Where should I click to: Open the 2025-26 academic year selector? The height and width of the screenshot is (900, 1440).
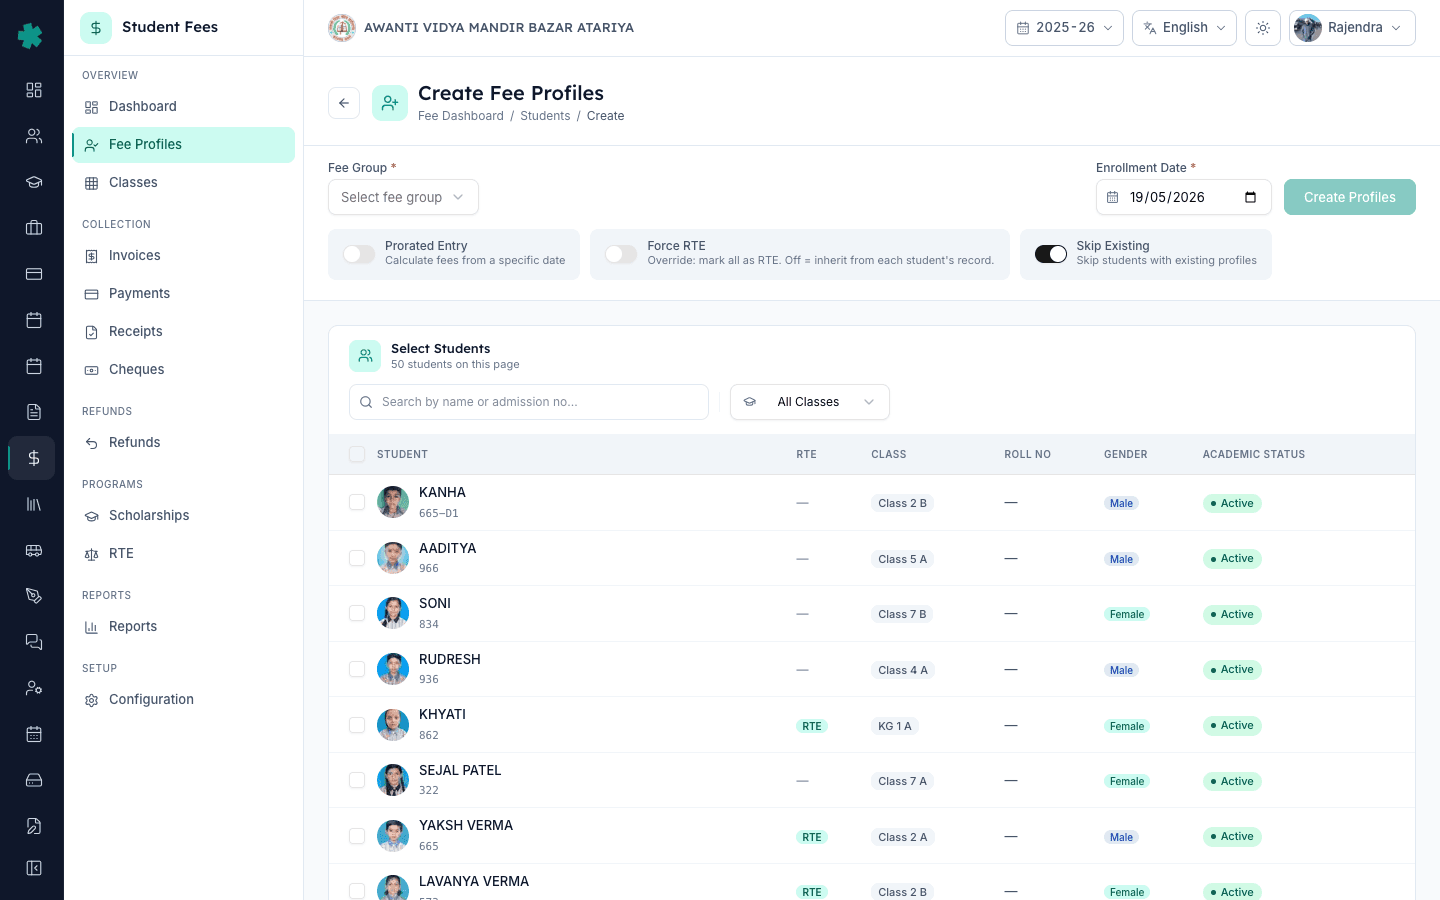(x=1064, y=28)
